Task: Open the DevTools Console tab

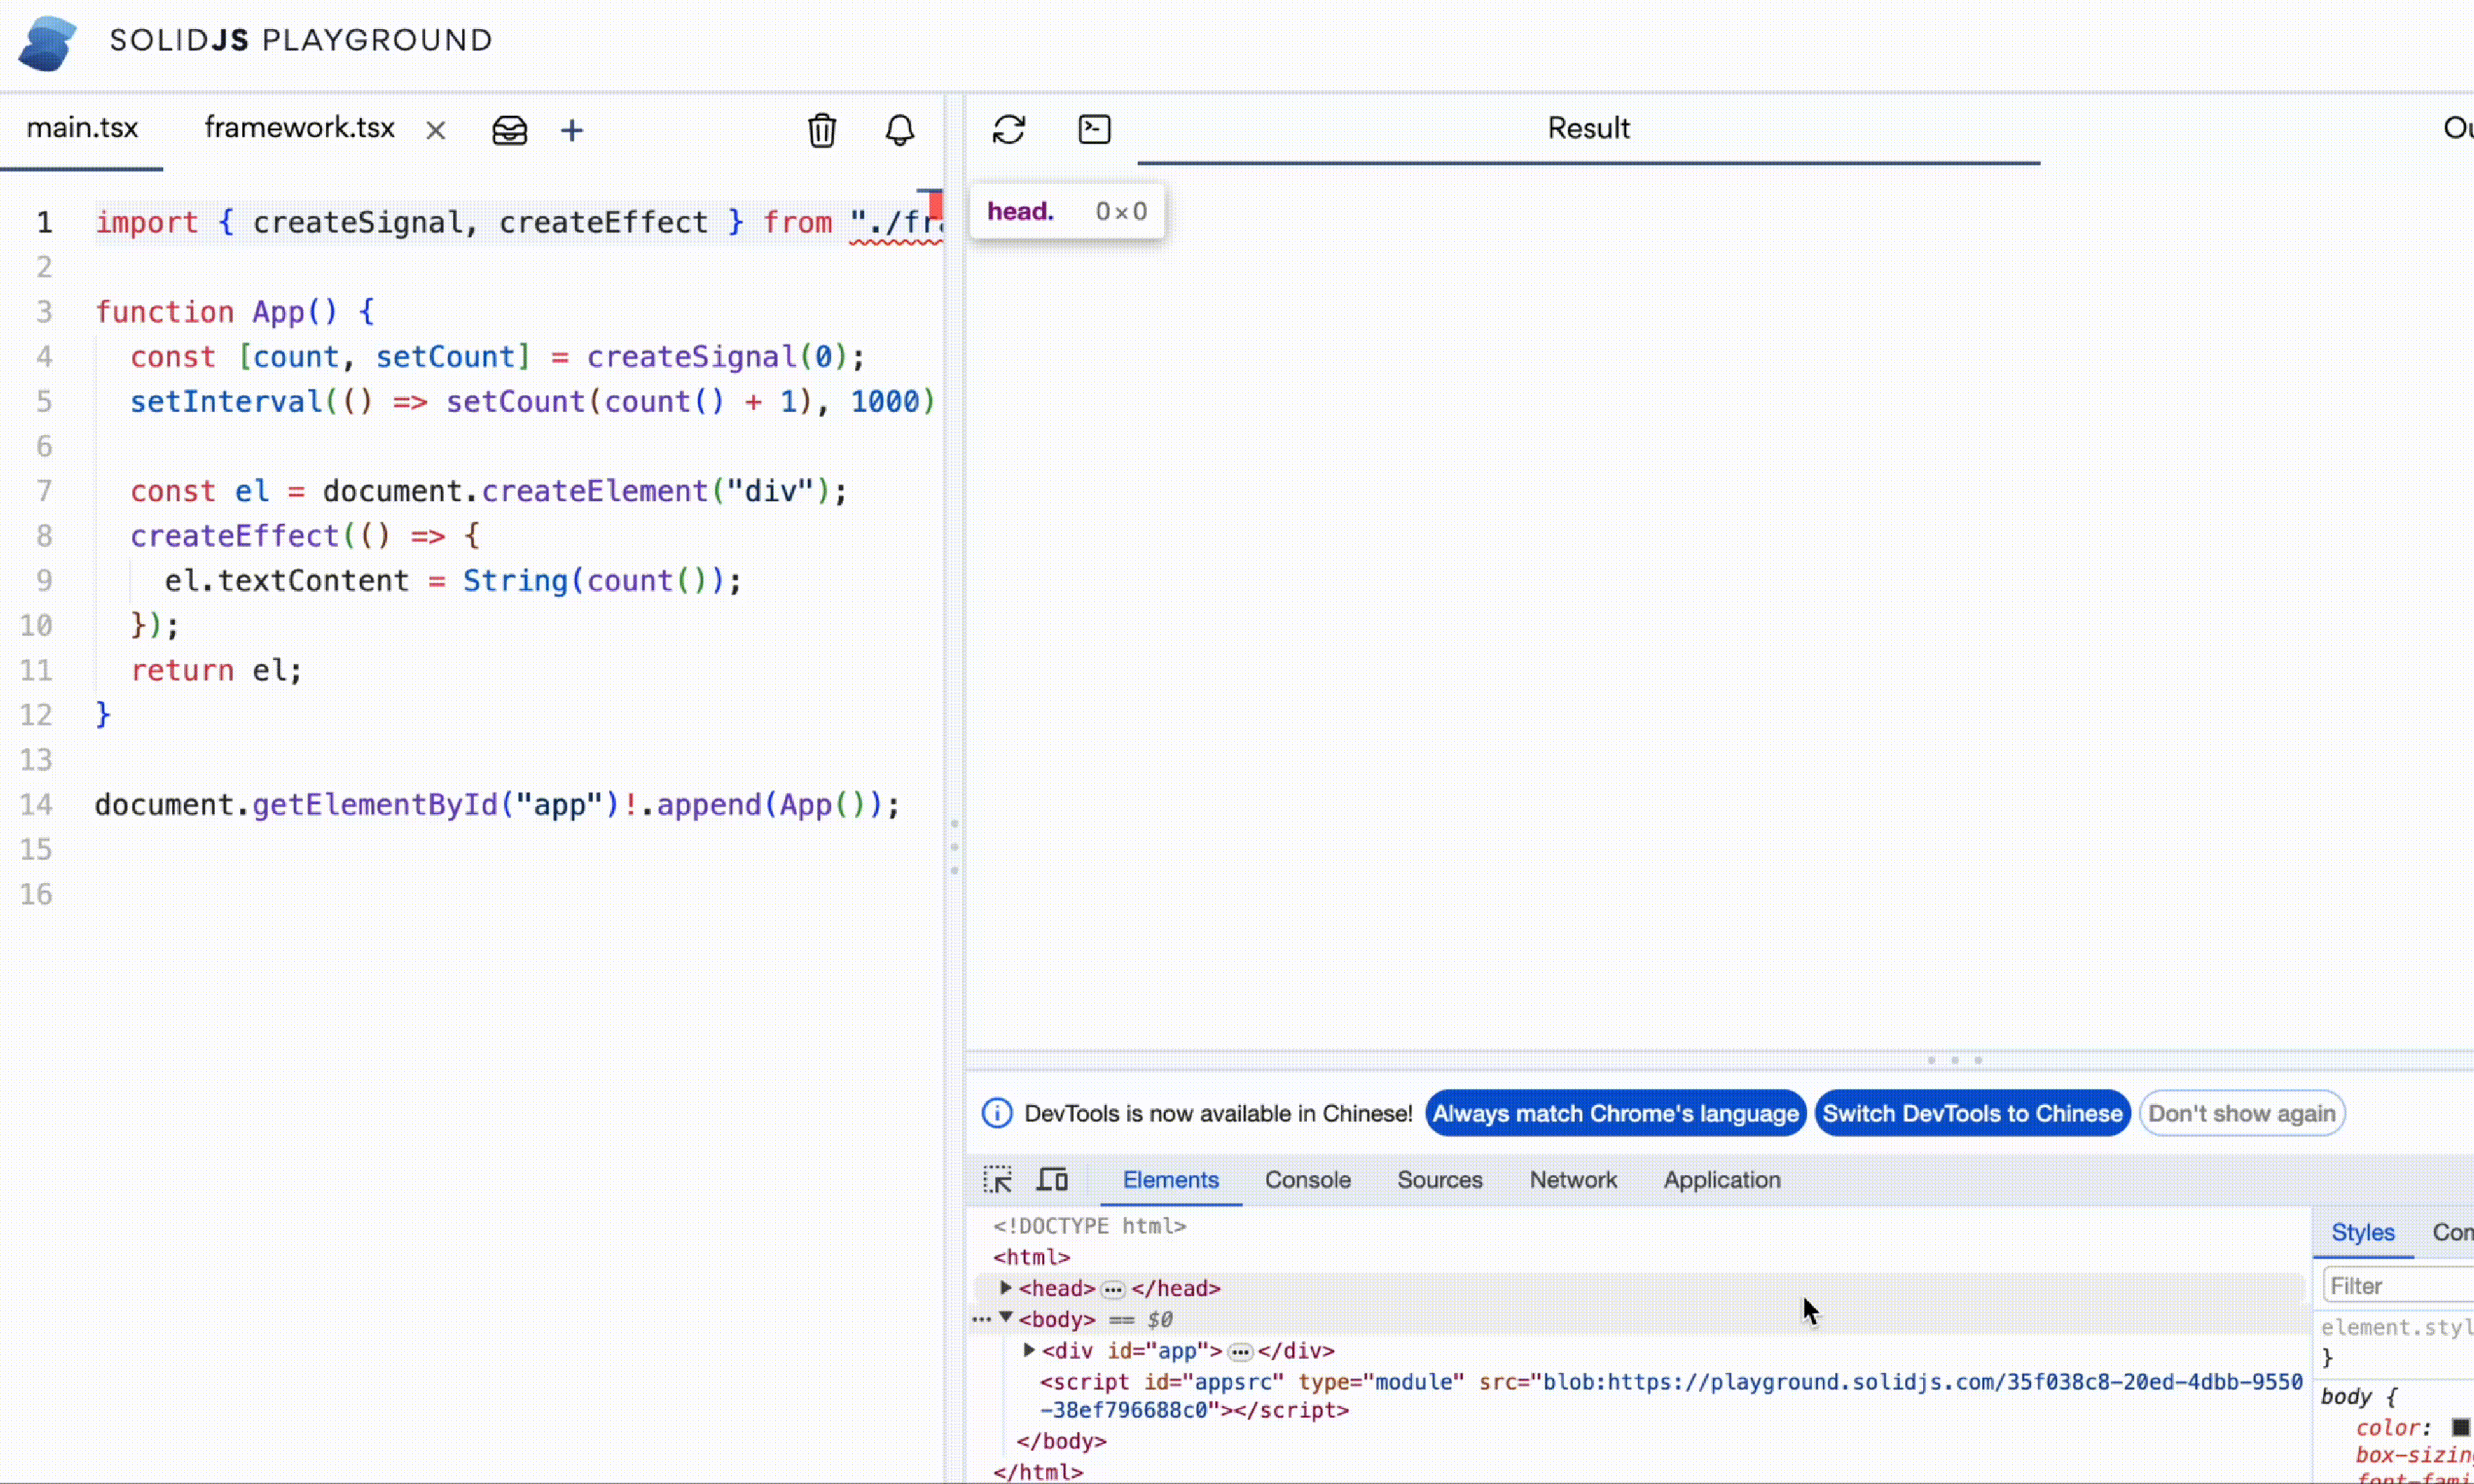Action: [x=1307, y=1180]
